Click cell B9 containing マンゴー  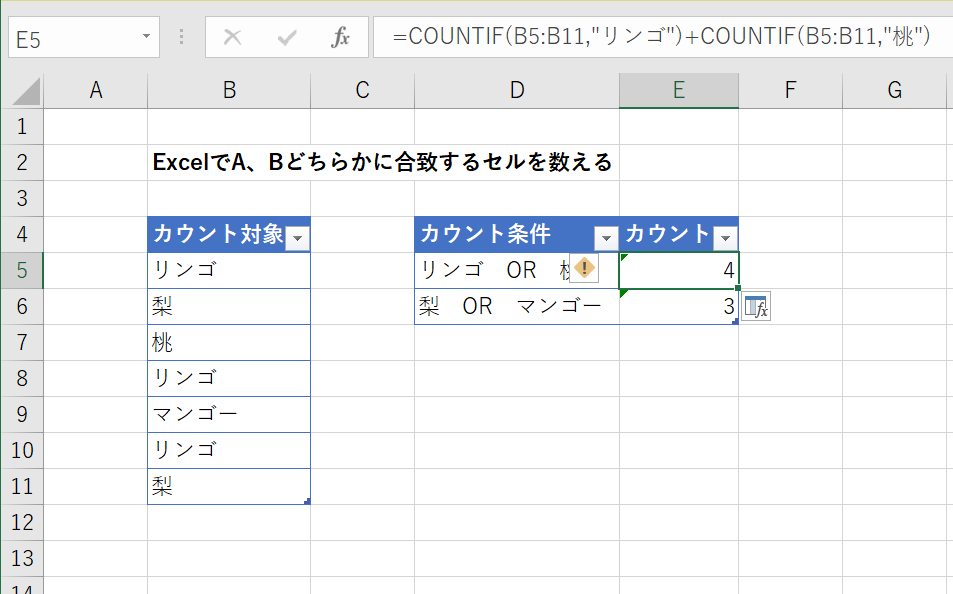click(x=229, y=414)
